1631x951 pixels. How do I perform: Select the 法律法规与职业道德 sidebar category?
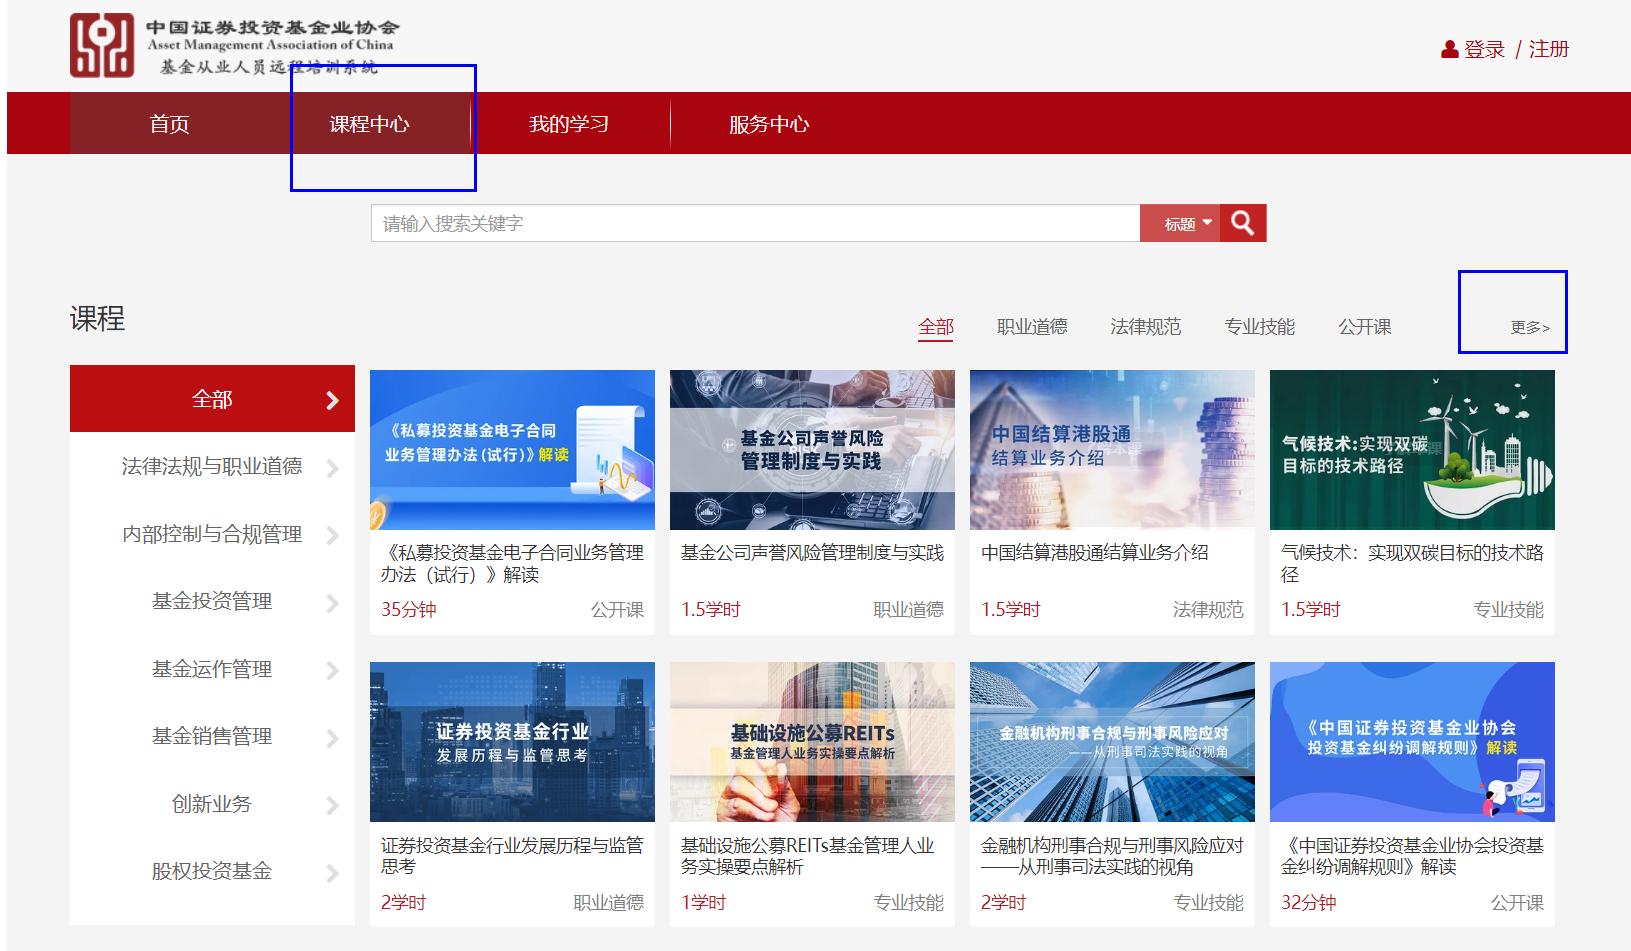[213, 467]
